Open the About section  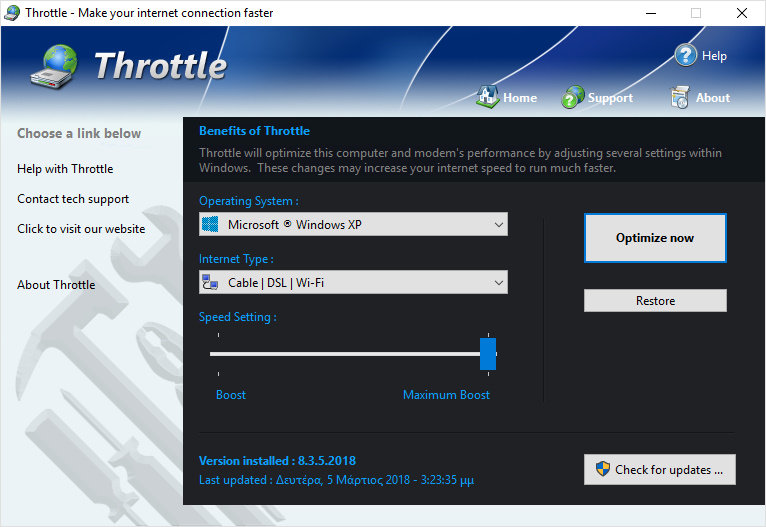tap(713, 98)
